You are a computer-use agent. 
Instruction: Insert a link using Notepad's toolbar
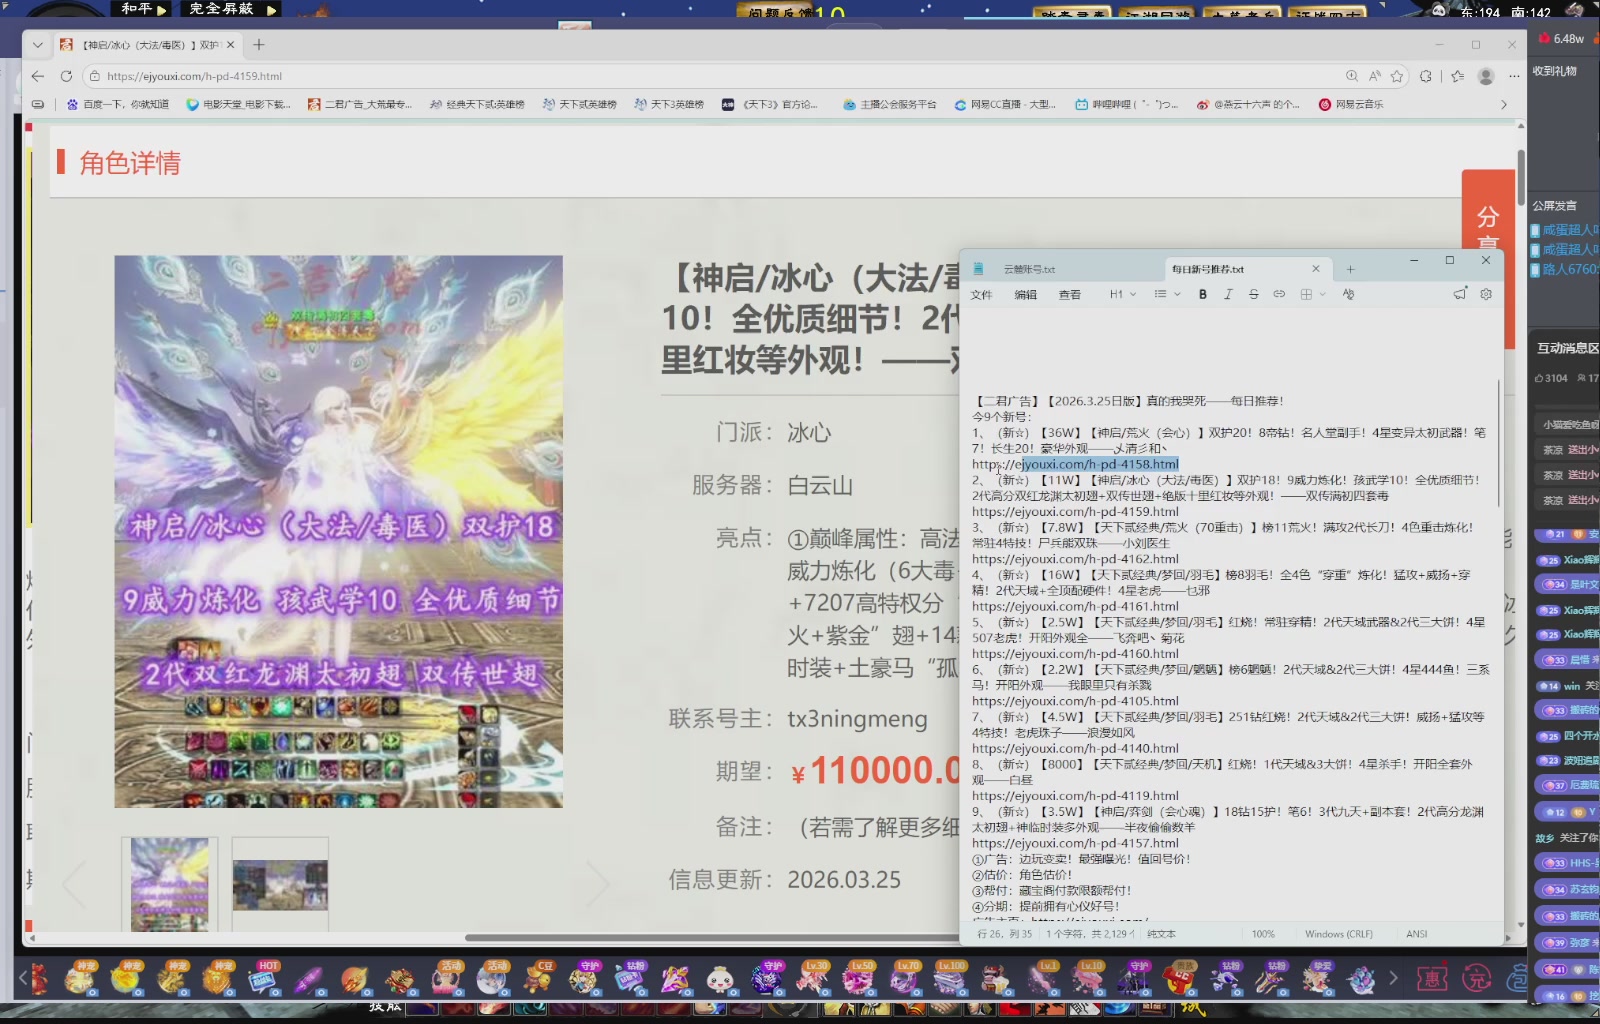coord(1278,294)
